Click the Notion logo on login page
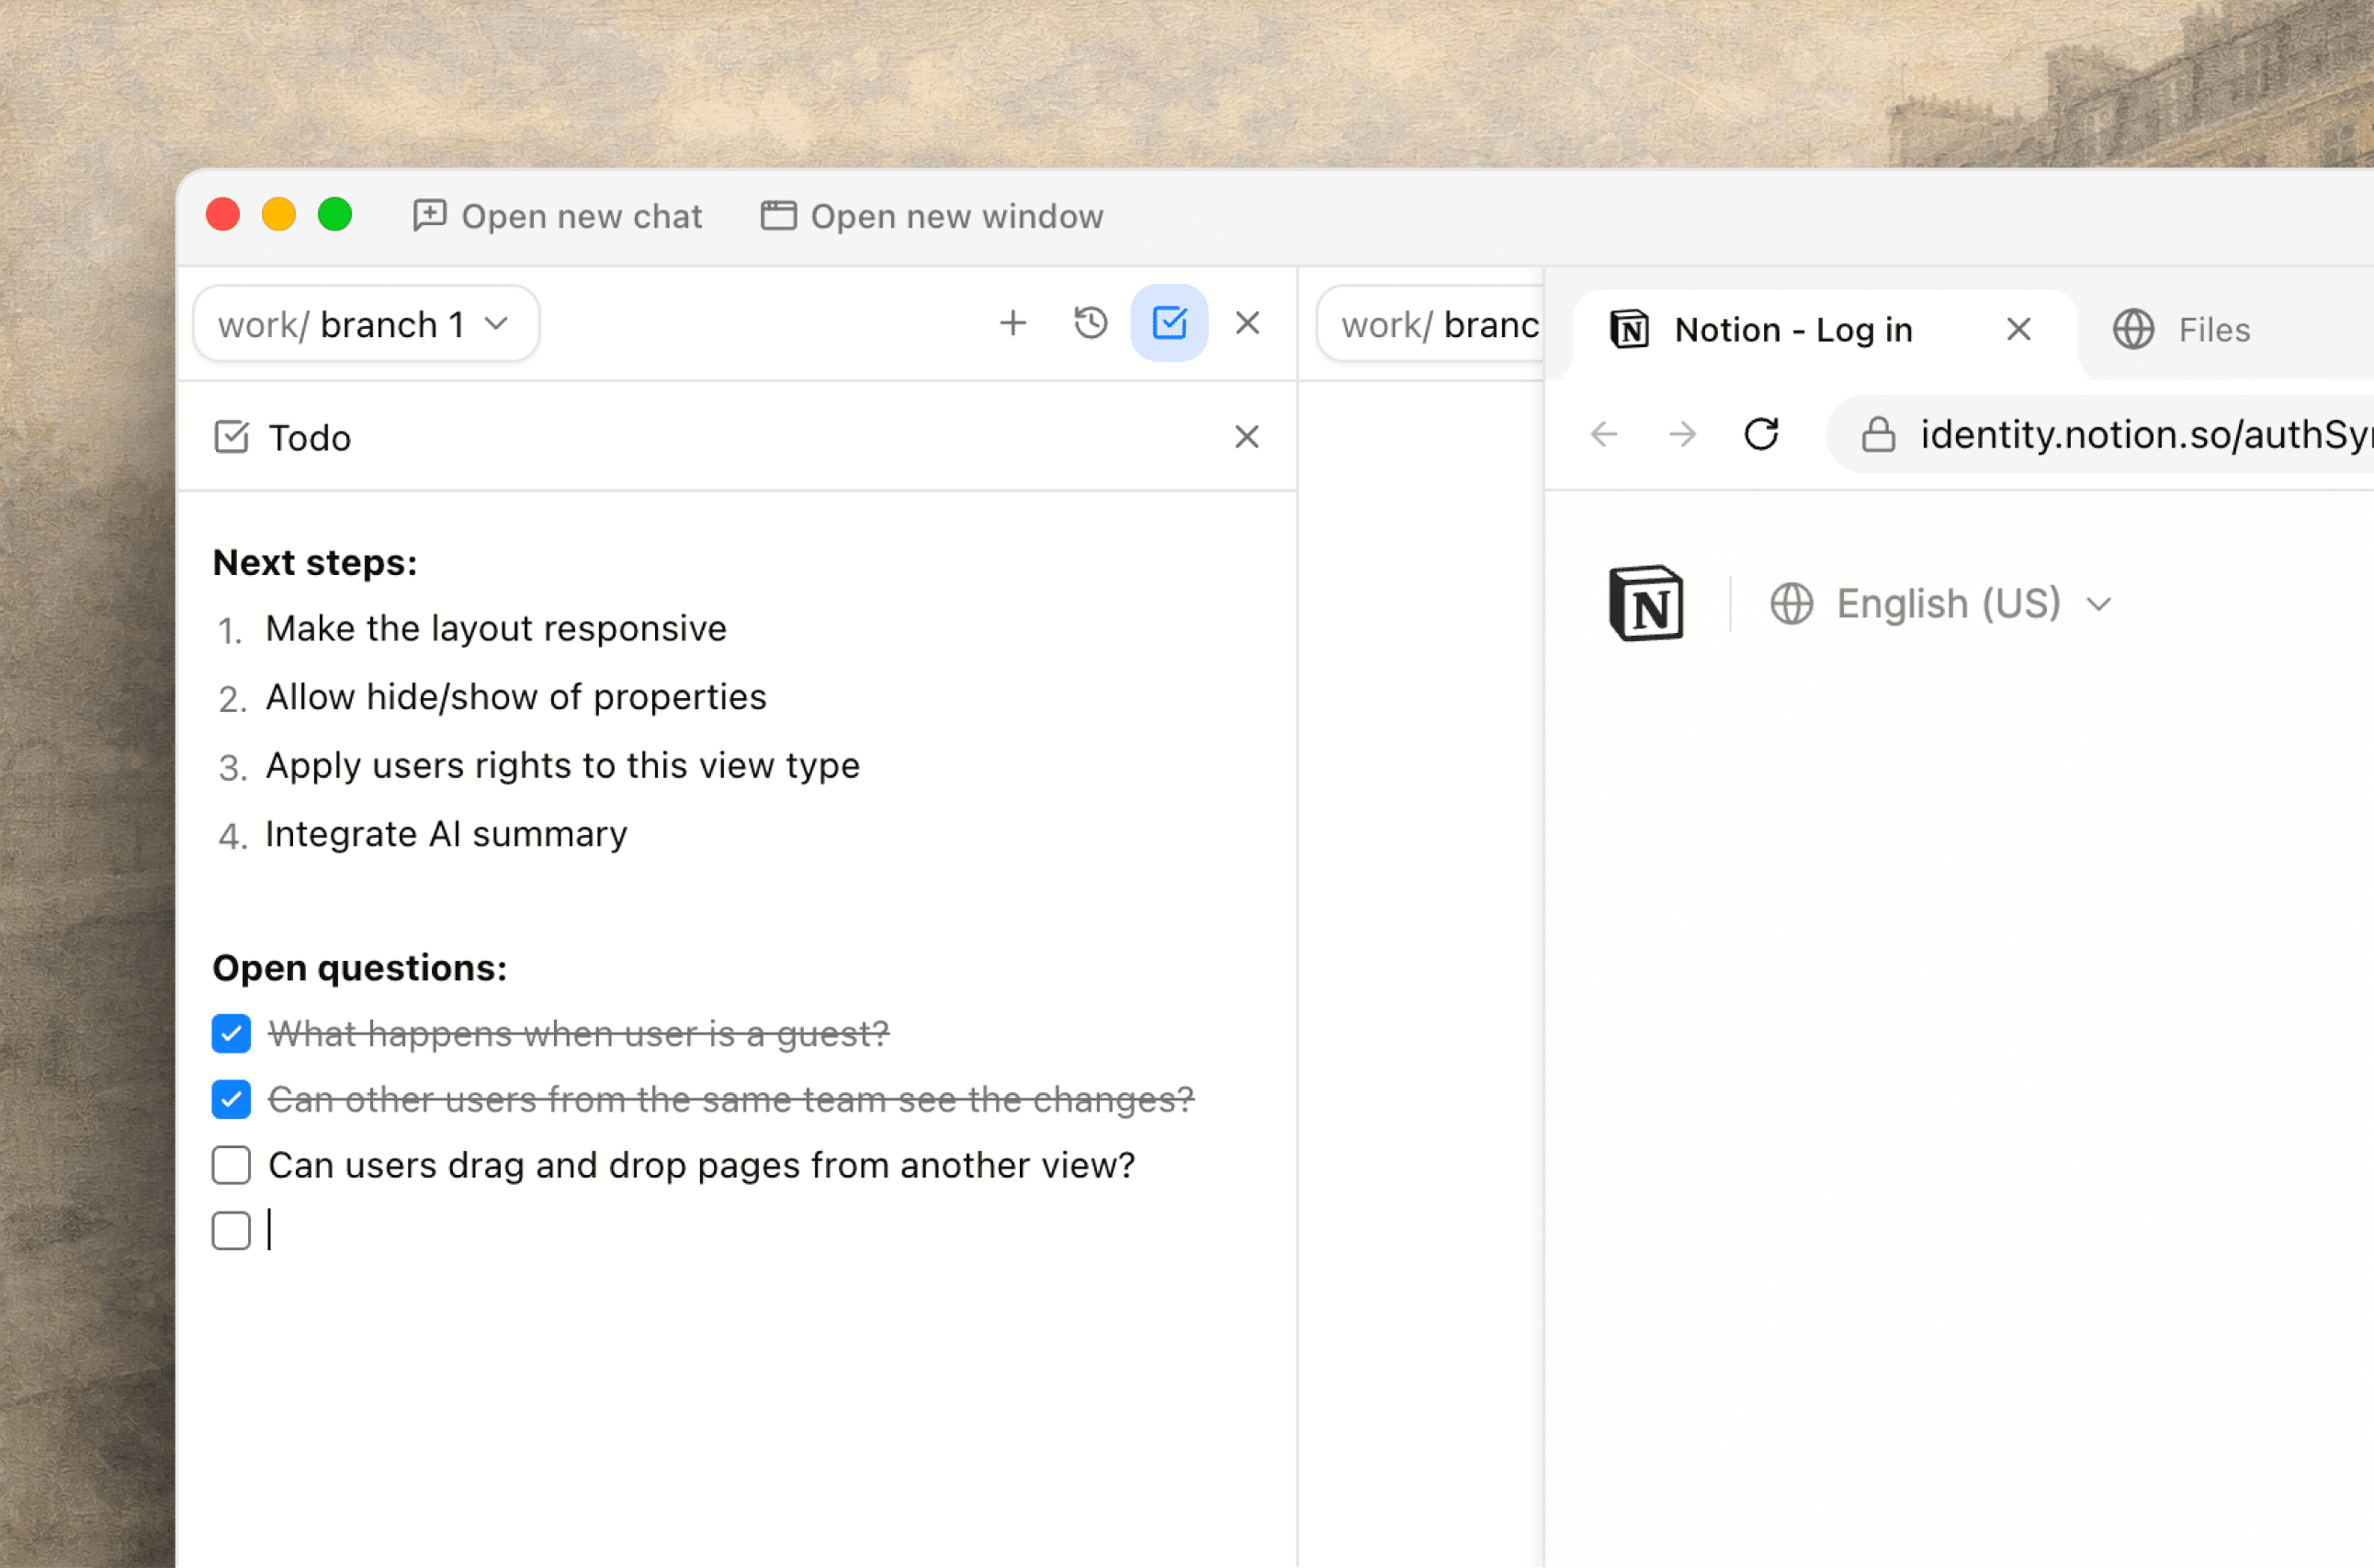 [x=1646, y=603]
